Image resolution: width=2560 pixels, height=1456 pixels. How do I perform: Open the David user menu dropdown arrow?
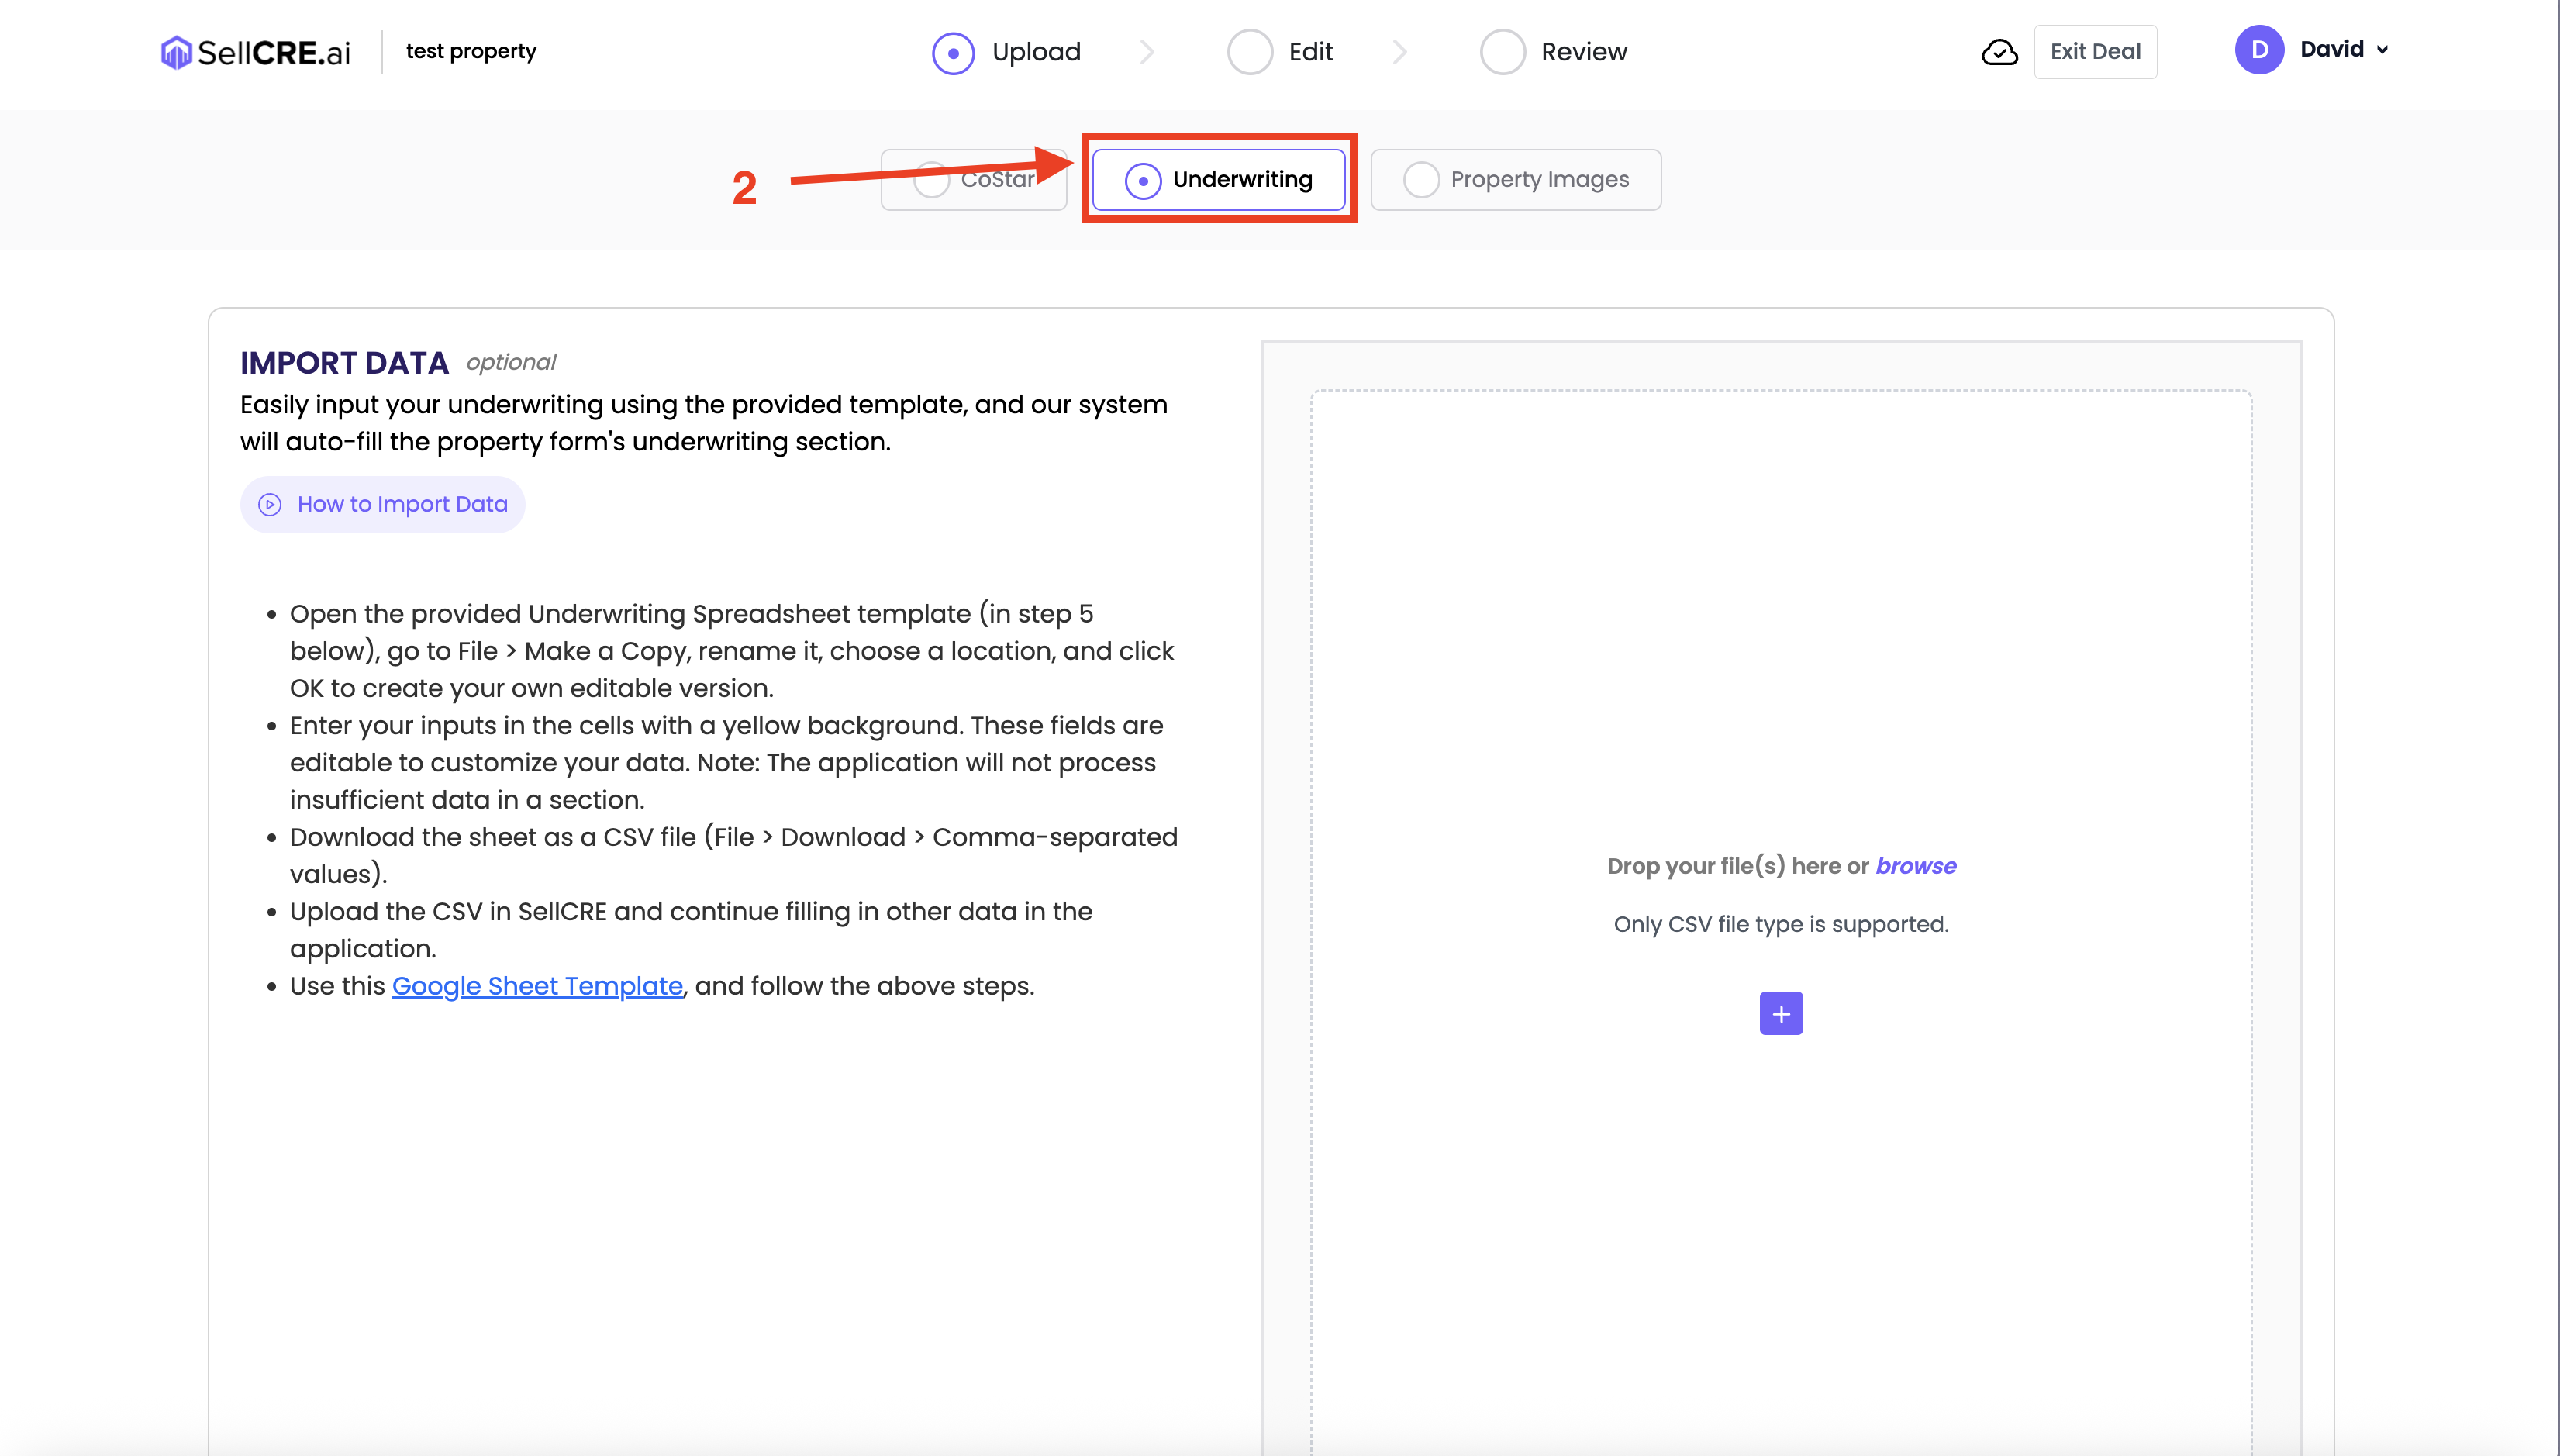click(x=2382, y=50)
